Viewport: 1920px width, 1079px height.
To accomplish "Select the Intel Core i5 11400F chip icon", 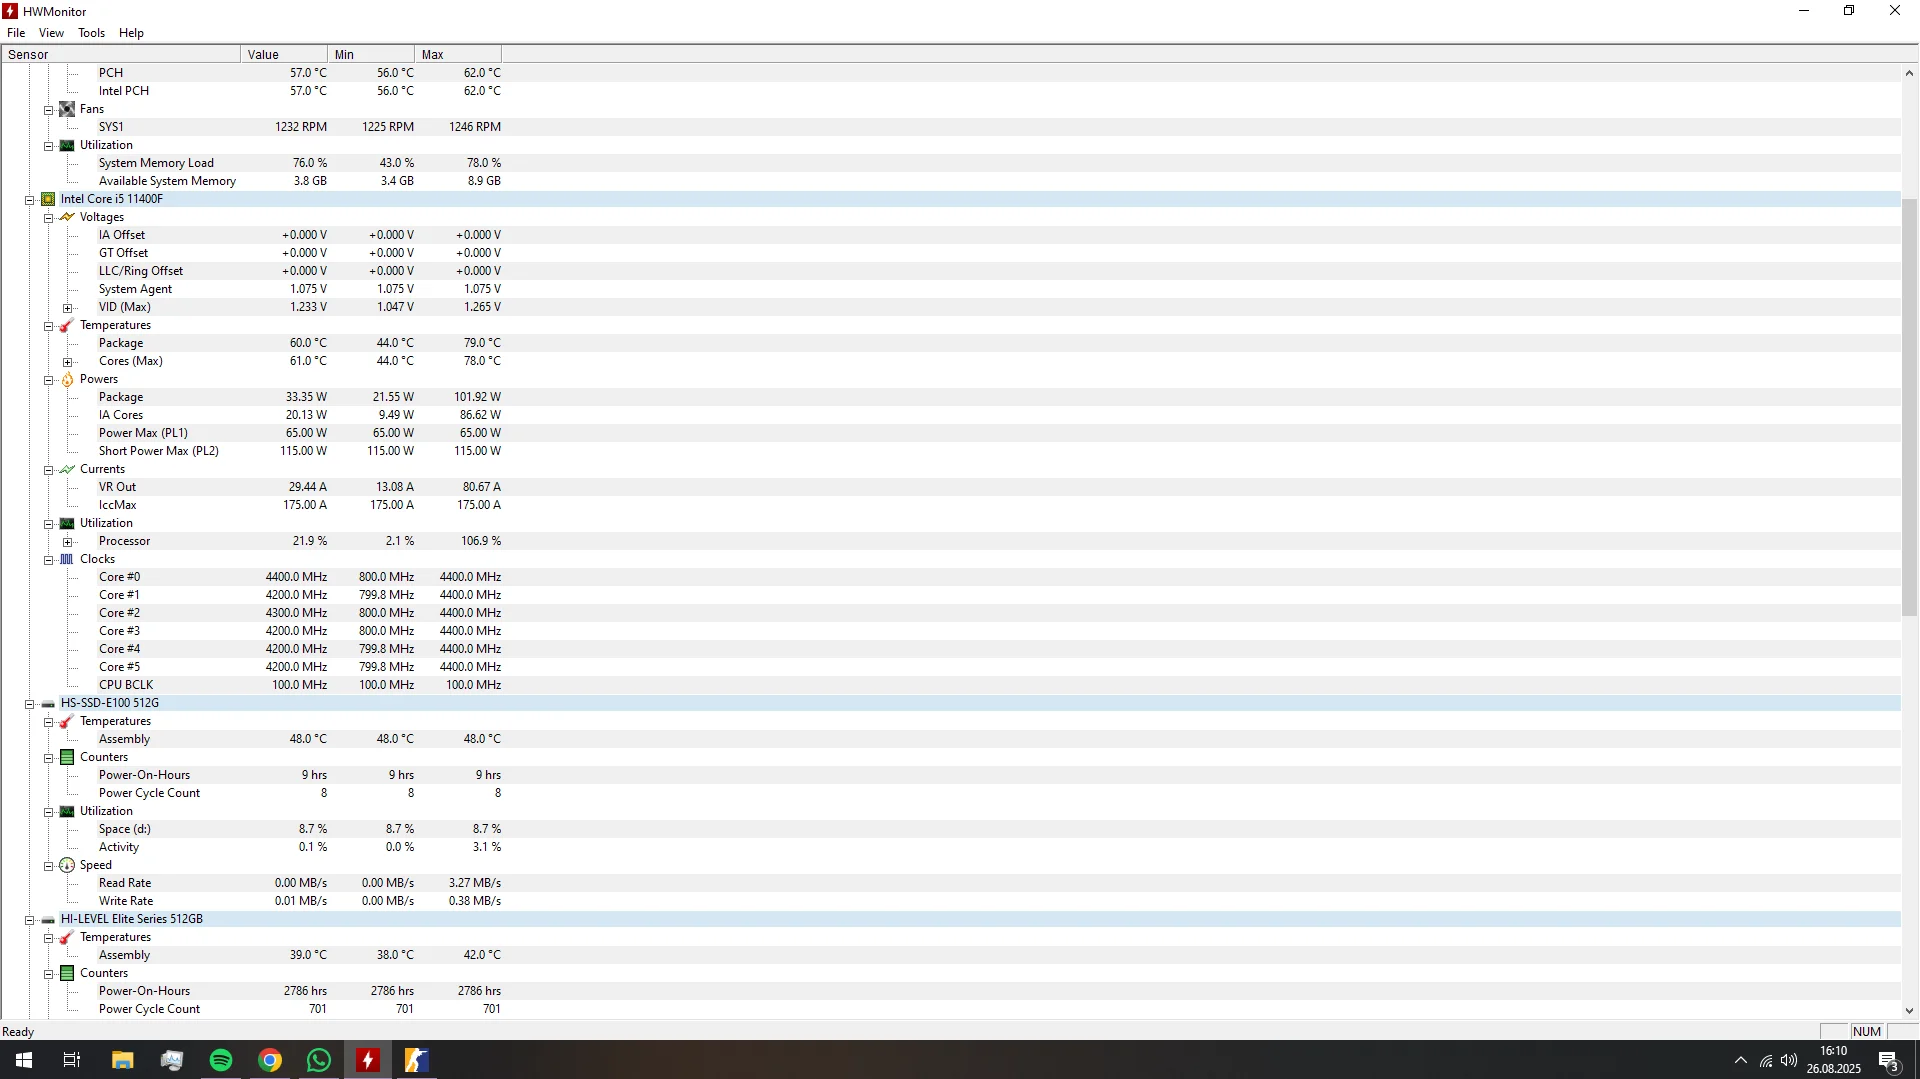I will [48, 199].
